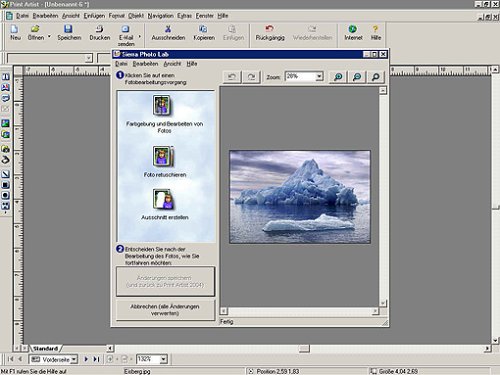
Task: Open the font combo box dropdown arrow
Action: [x=88, y=58]
